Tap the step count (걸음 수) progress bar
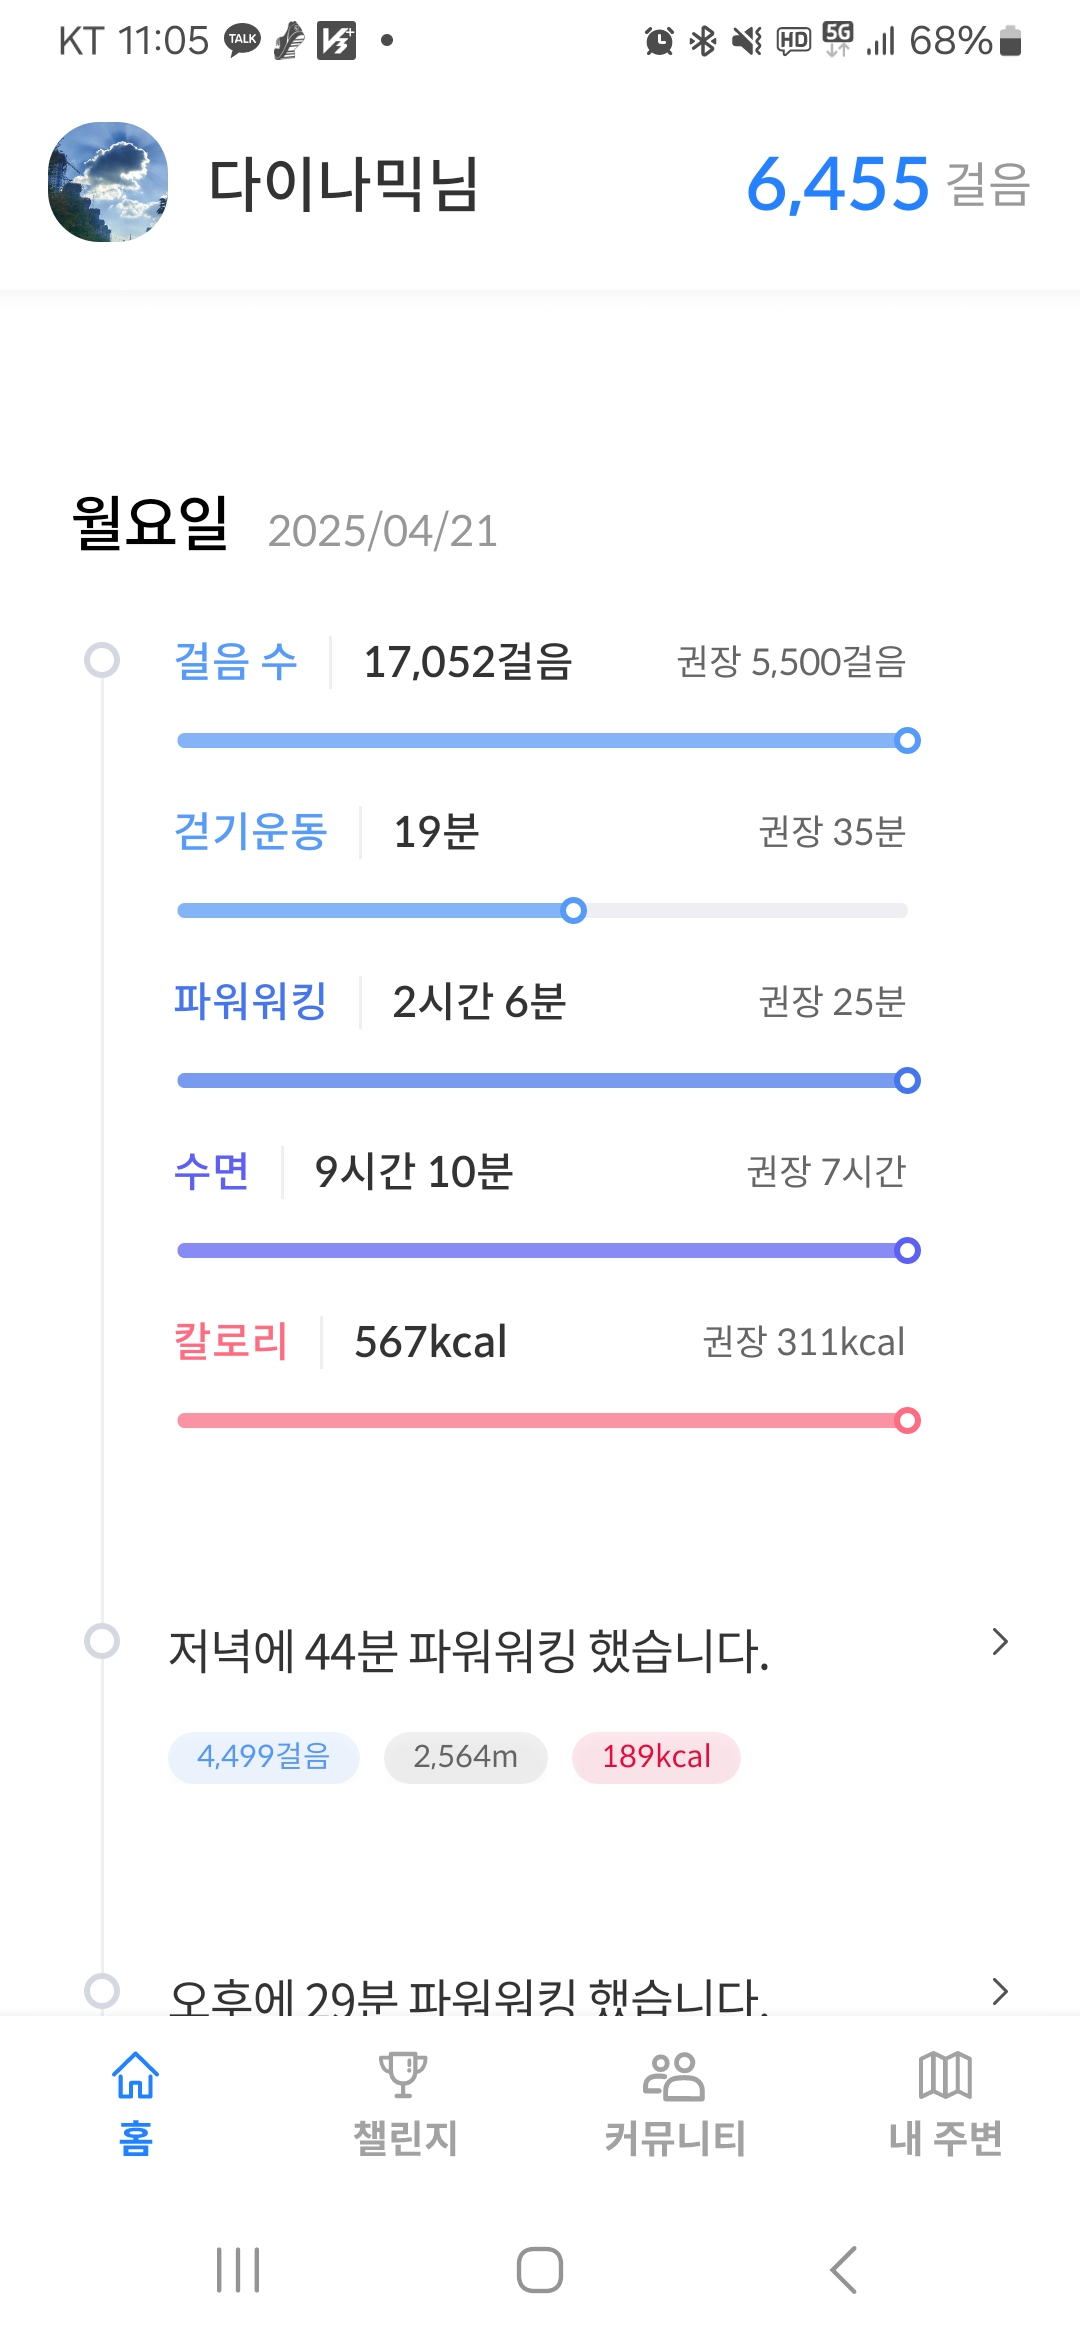 (x=540, y=741)
